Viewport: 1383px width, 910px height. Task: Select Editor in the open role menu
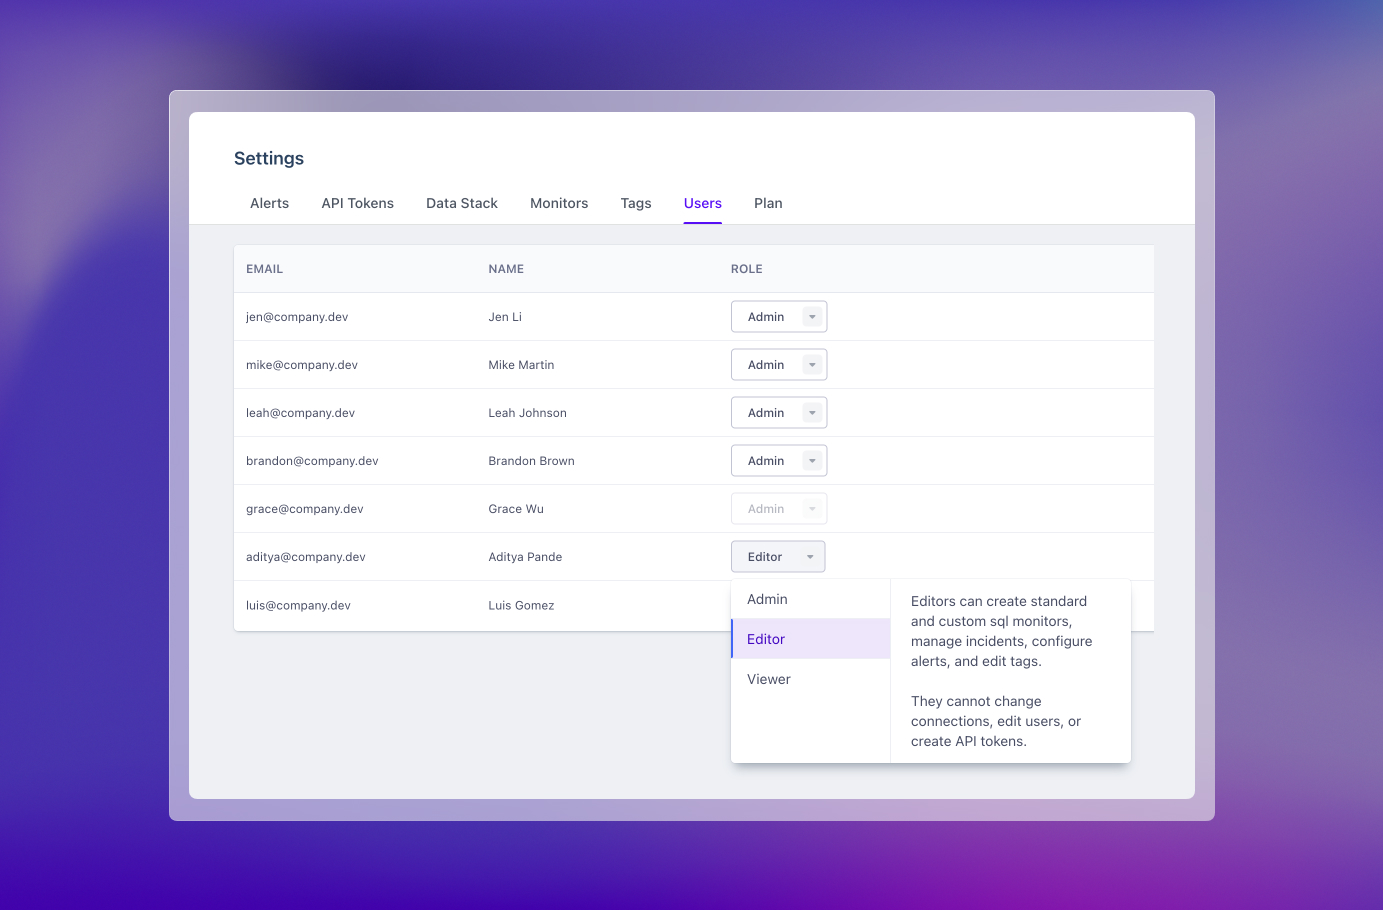[x=766, y=639]
